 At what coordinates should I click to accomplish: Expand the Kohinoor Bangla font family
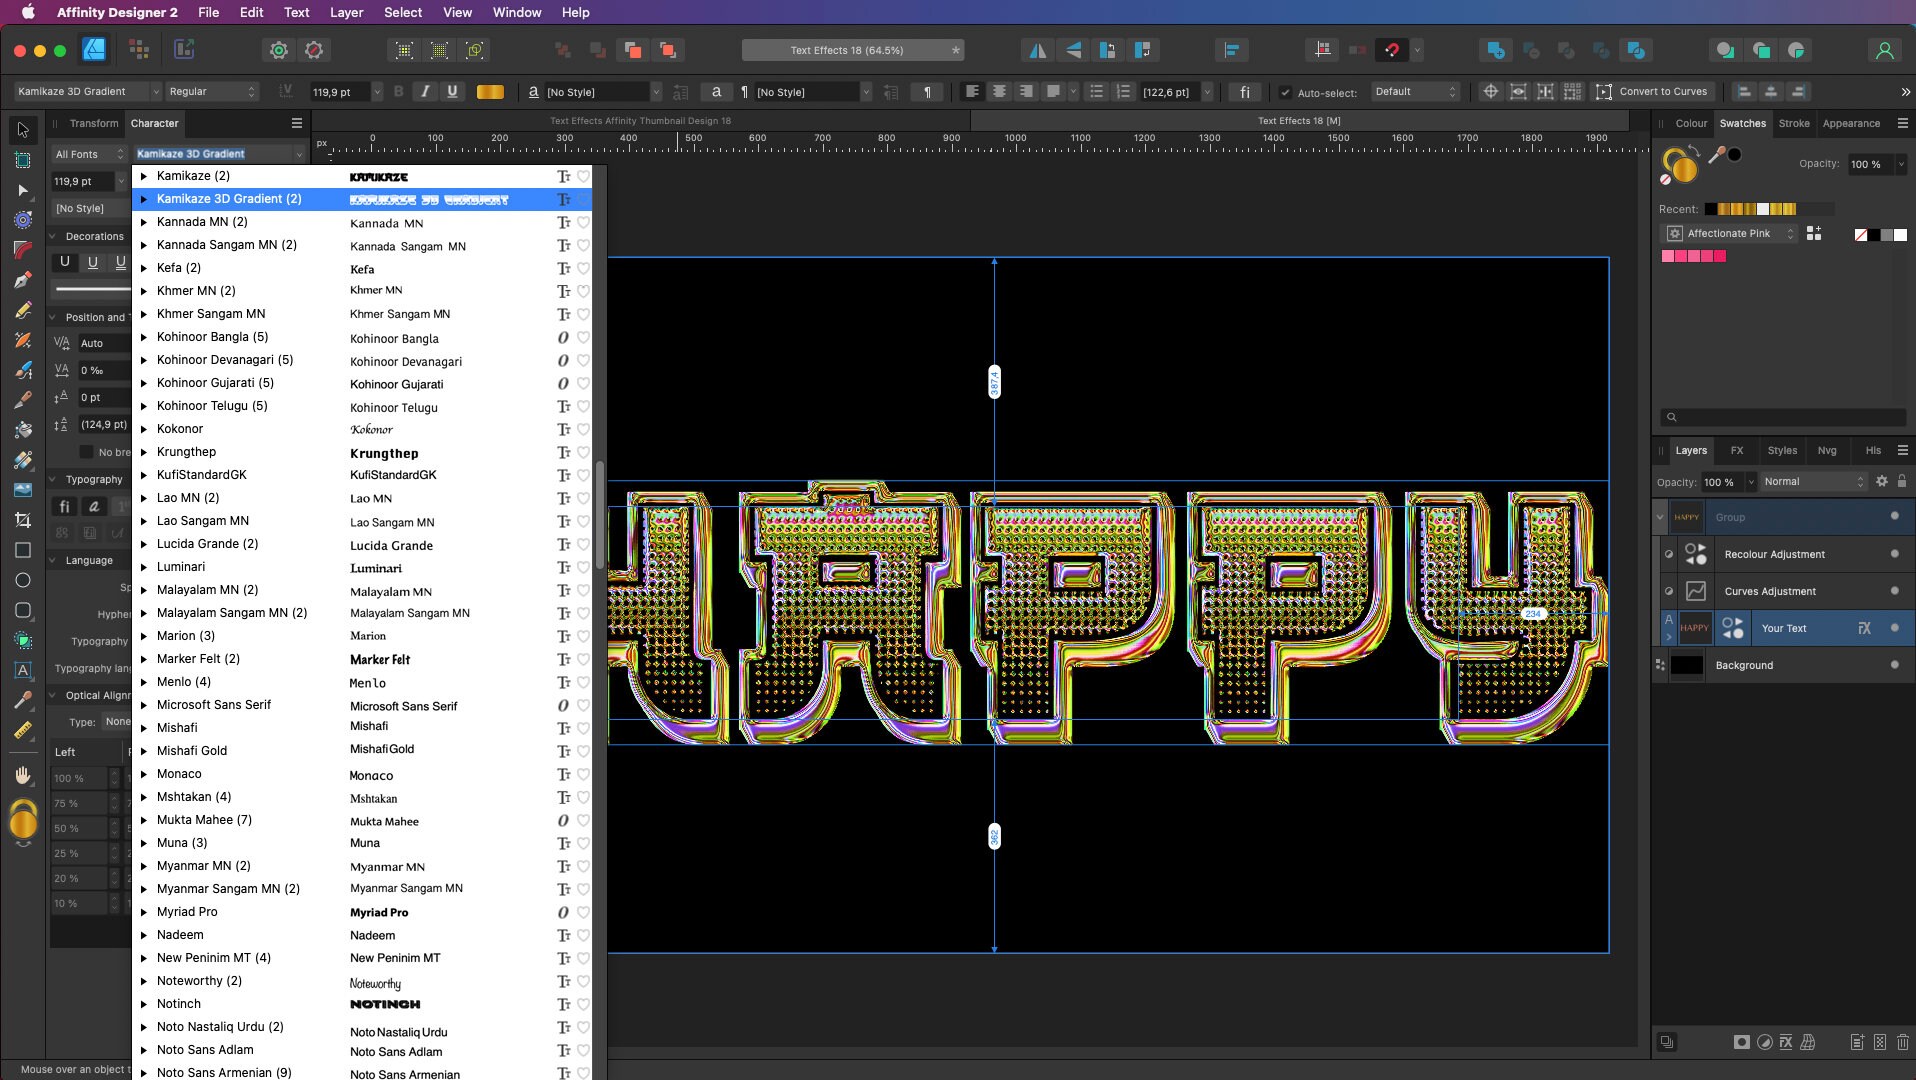point(144,337)
